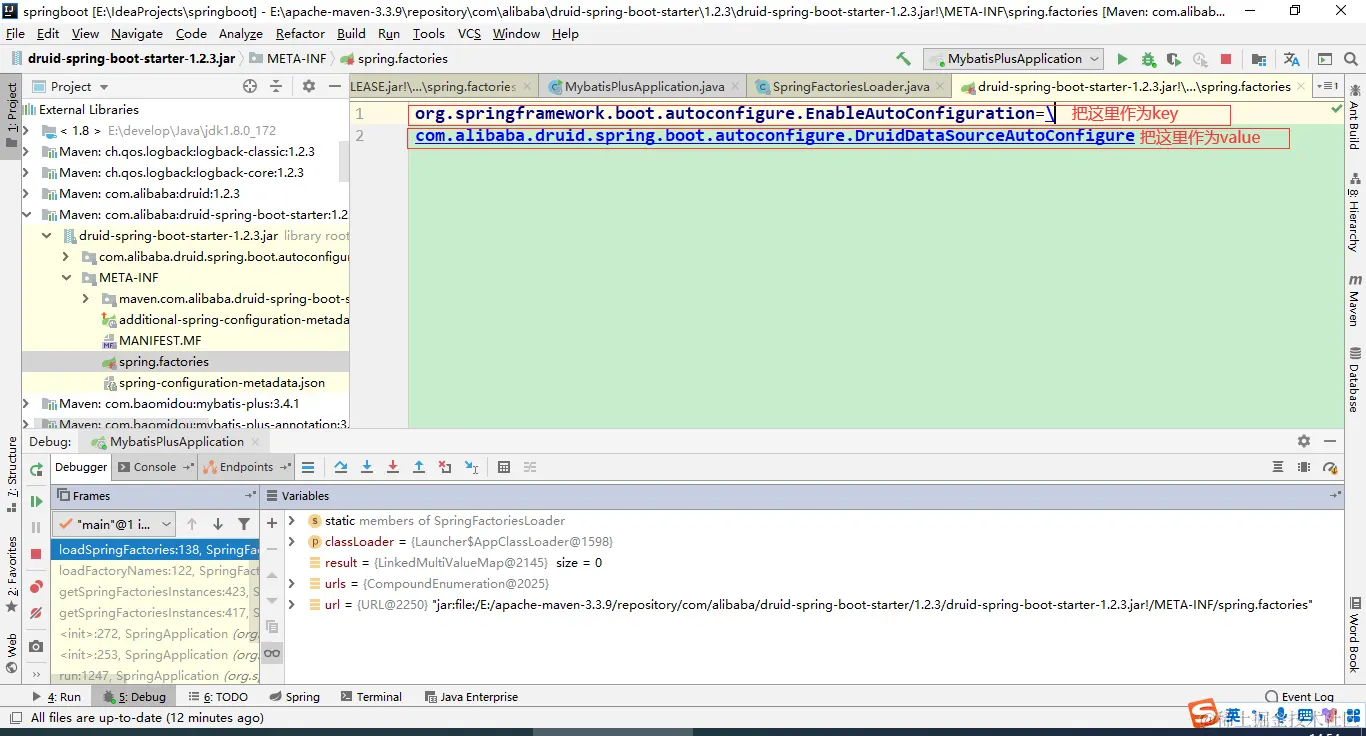Screen dimensions: 1366x736
Task: Force step into with the red down arrow
Action: pos(393,467)
